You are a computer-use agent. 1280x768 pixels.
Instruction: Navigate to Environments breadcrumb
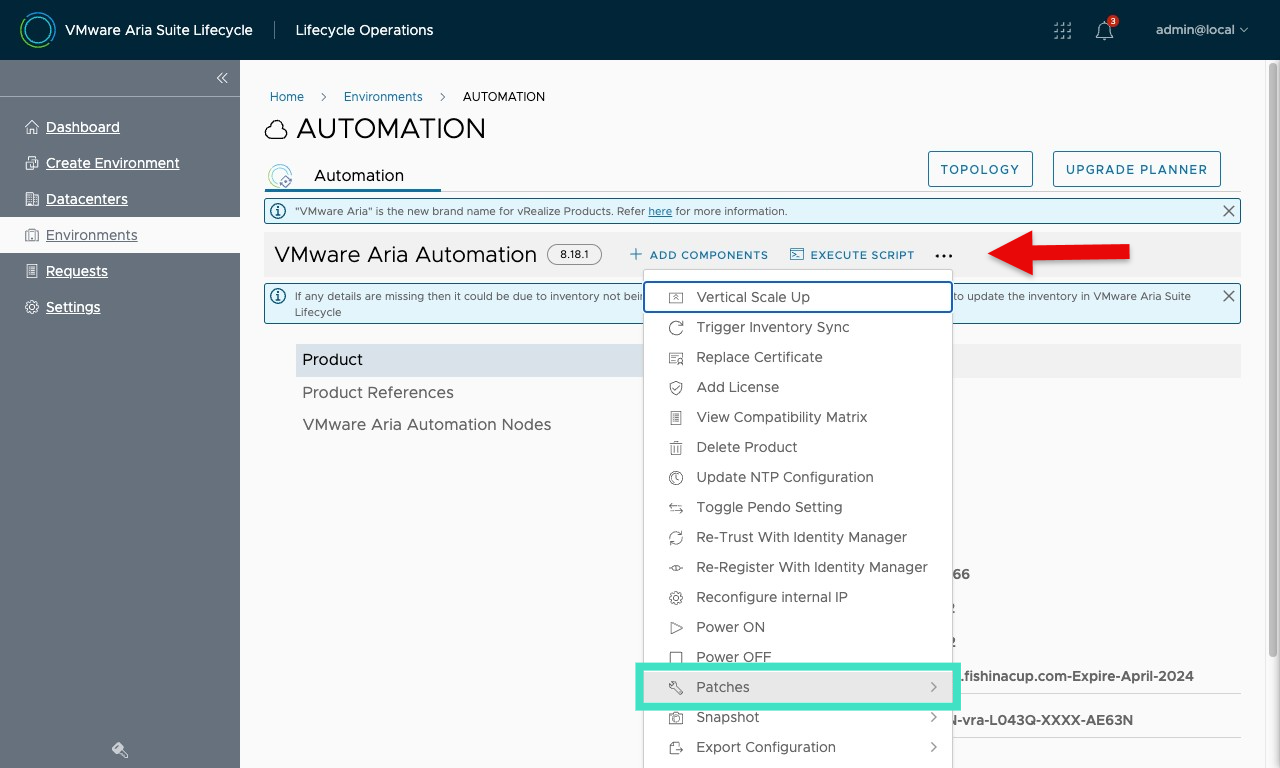[x=383, y=97]
